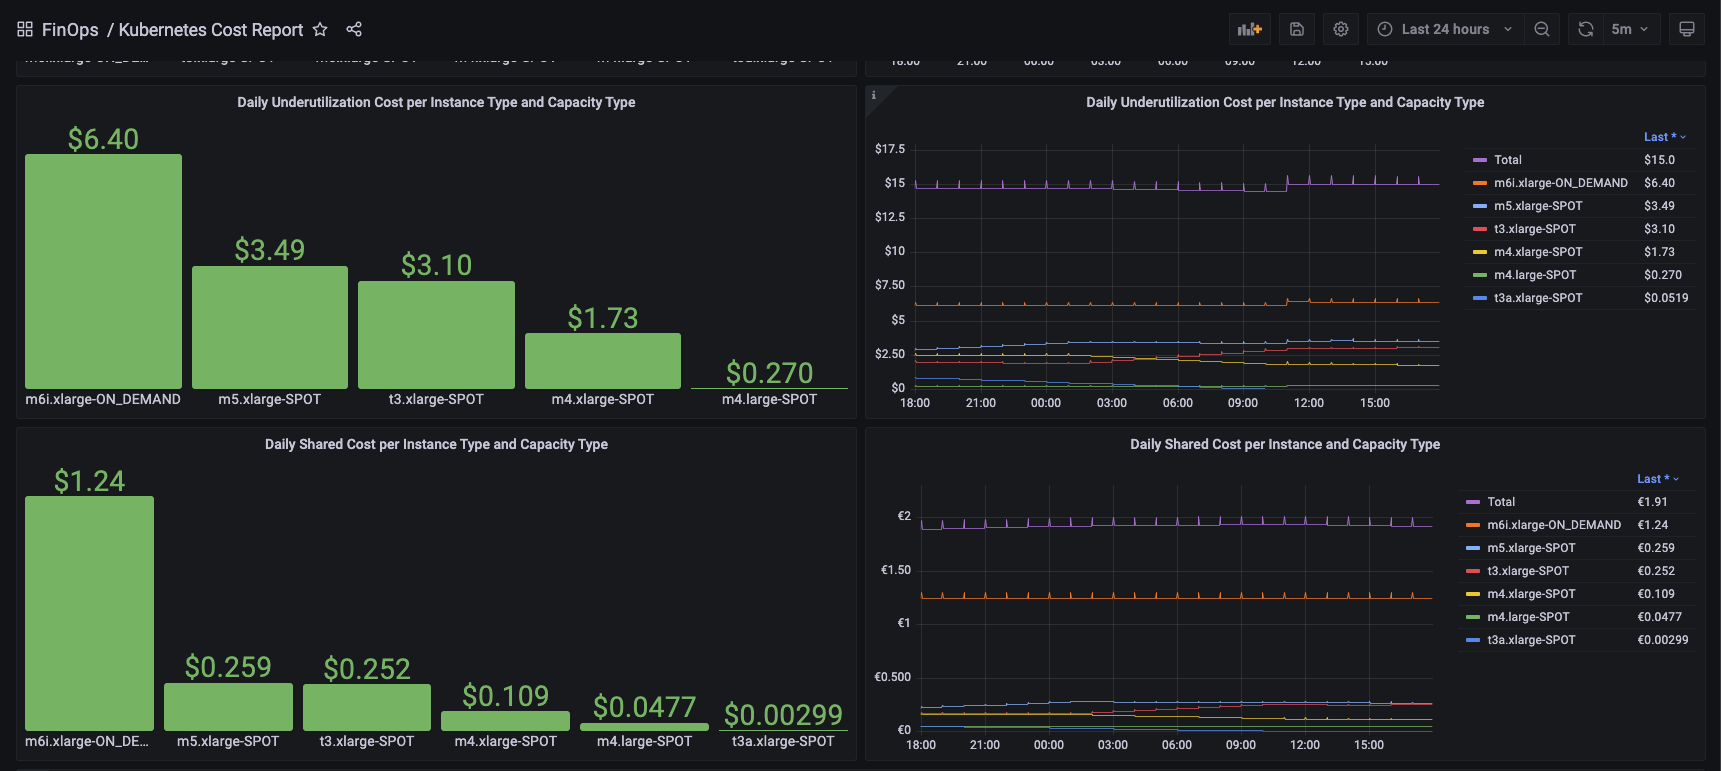This screenshot has width=1721, height=771.
Task: Click the Add panel icon
Action: point(1249,29)
